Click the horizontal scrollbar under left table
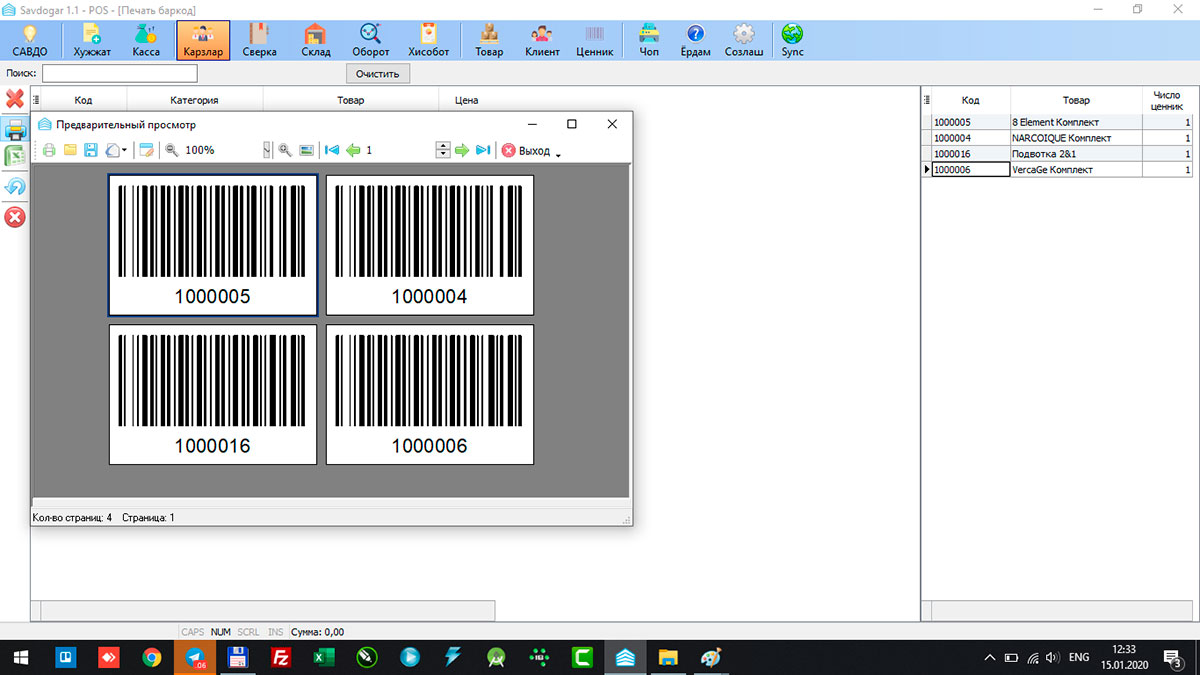 click(263, 610)
